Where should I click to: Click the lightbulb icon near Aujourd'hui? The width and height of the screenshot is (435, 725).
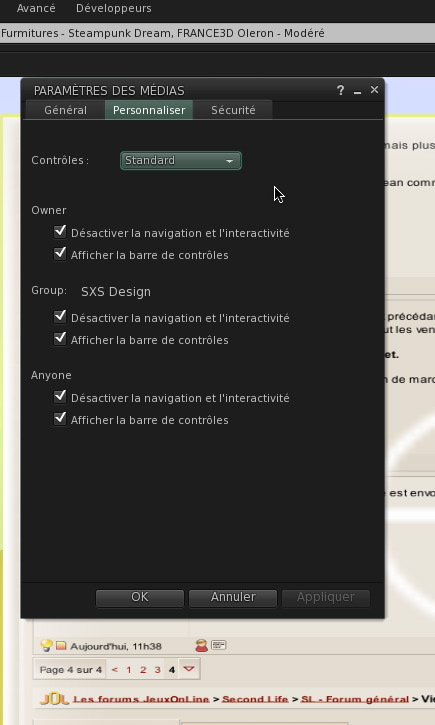click(x=46, y=645)
